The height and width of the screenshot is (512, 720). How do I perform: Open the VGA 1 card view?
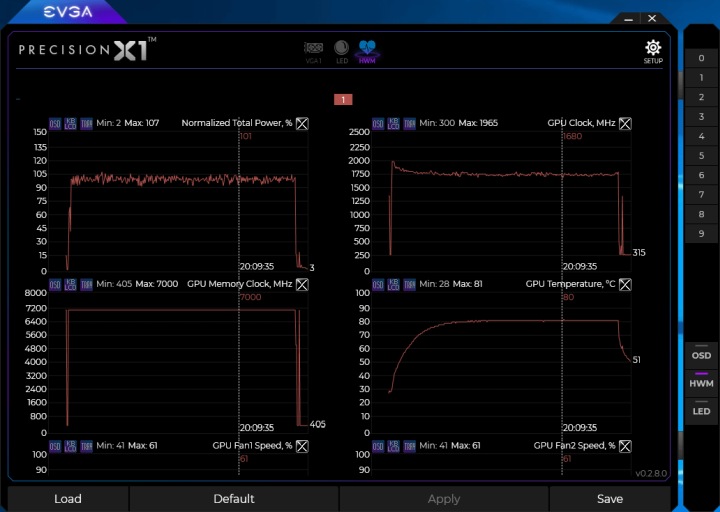pyautogui.click(x=314, y=52)
